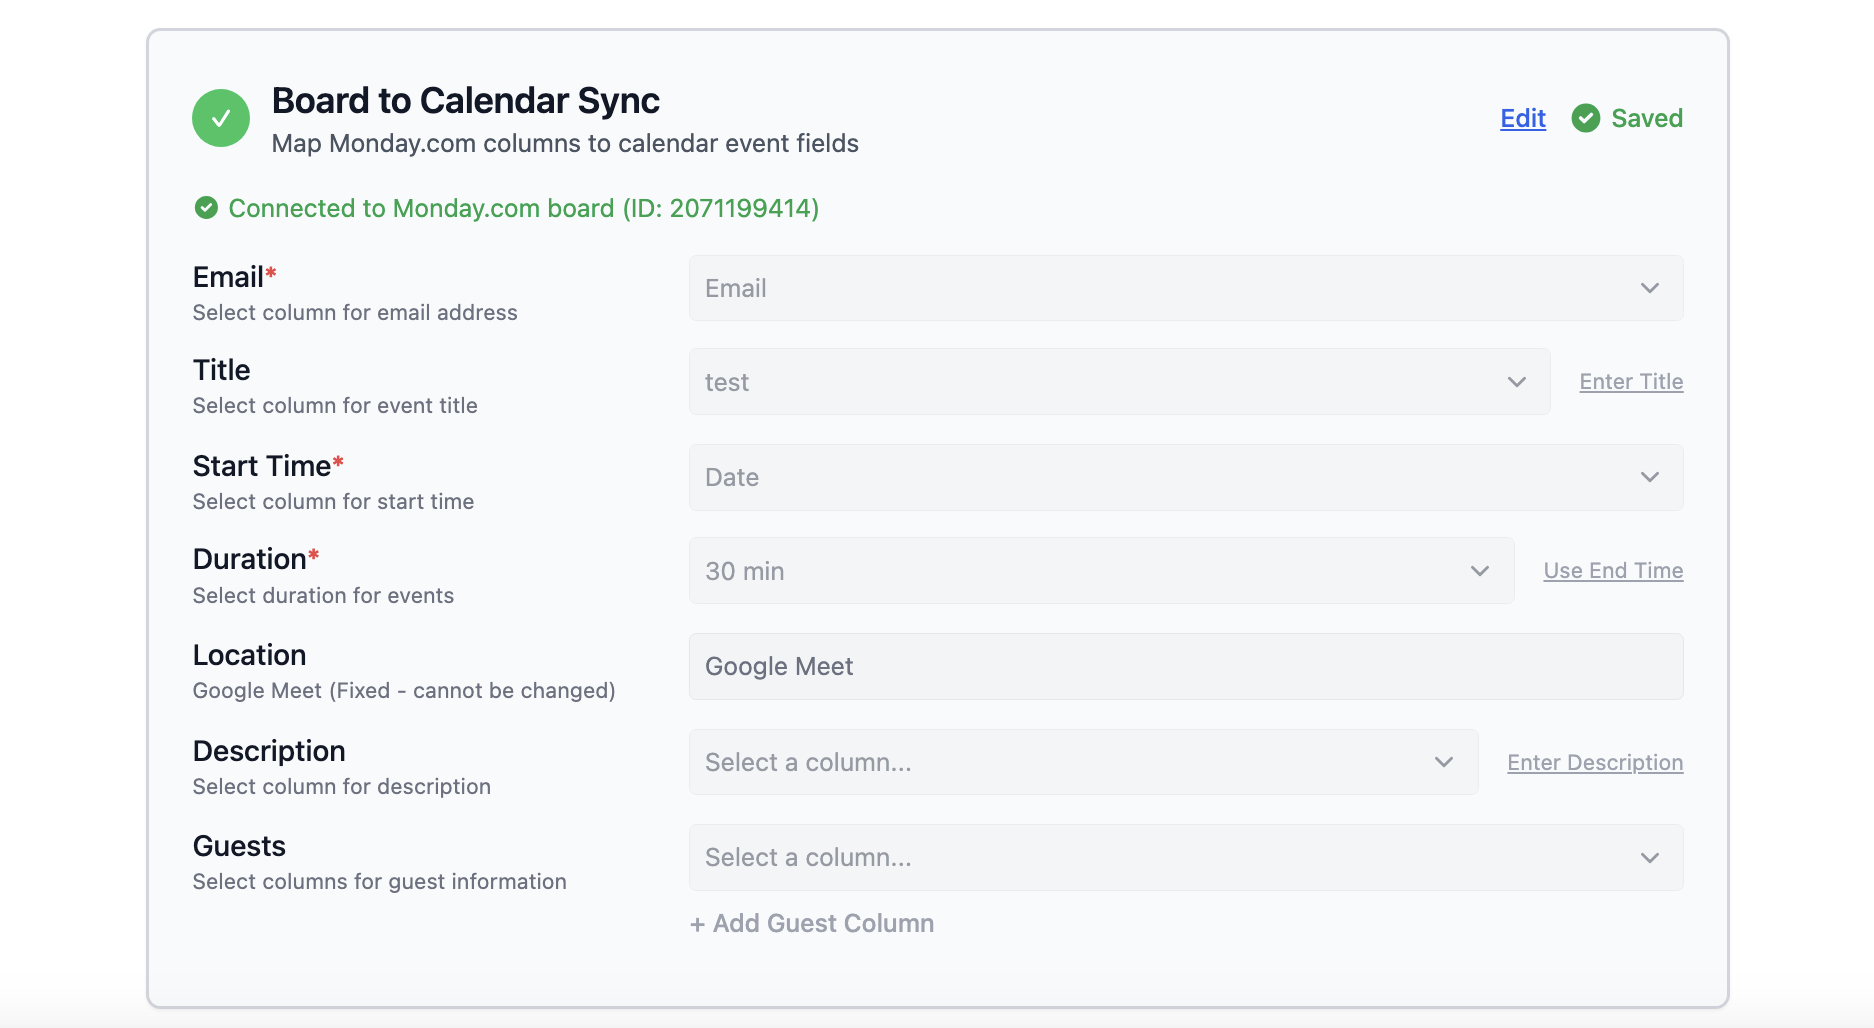Expand the Title column dropdown showing test

(x=1516, y=381)
